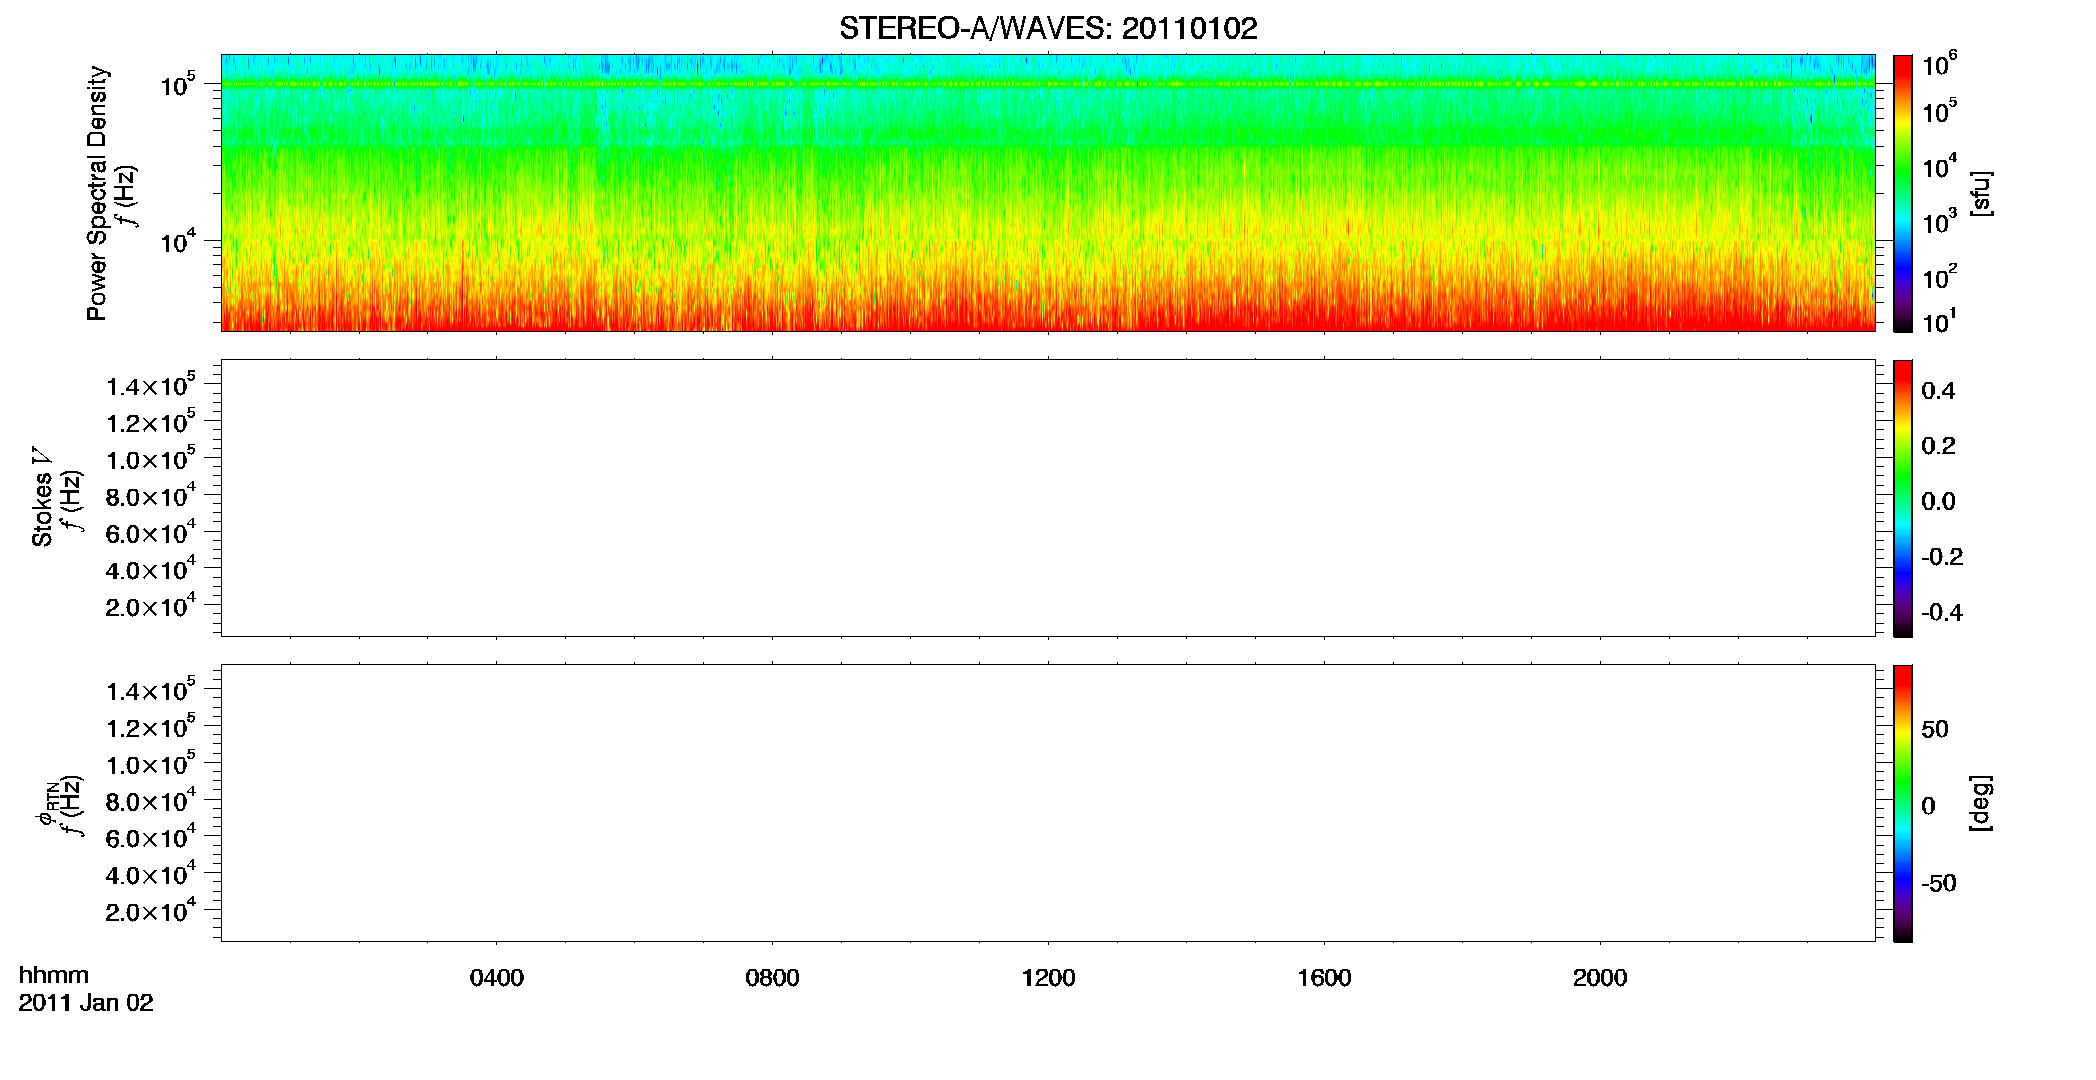Click the -50 label on deg colorbar
Screen dimensions: 2096x1080
point(1939,884)
